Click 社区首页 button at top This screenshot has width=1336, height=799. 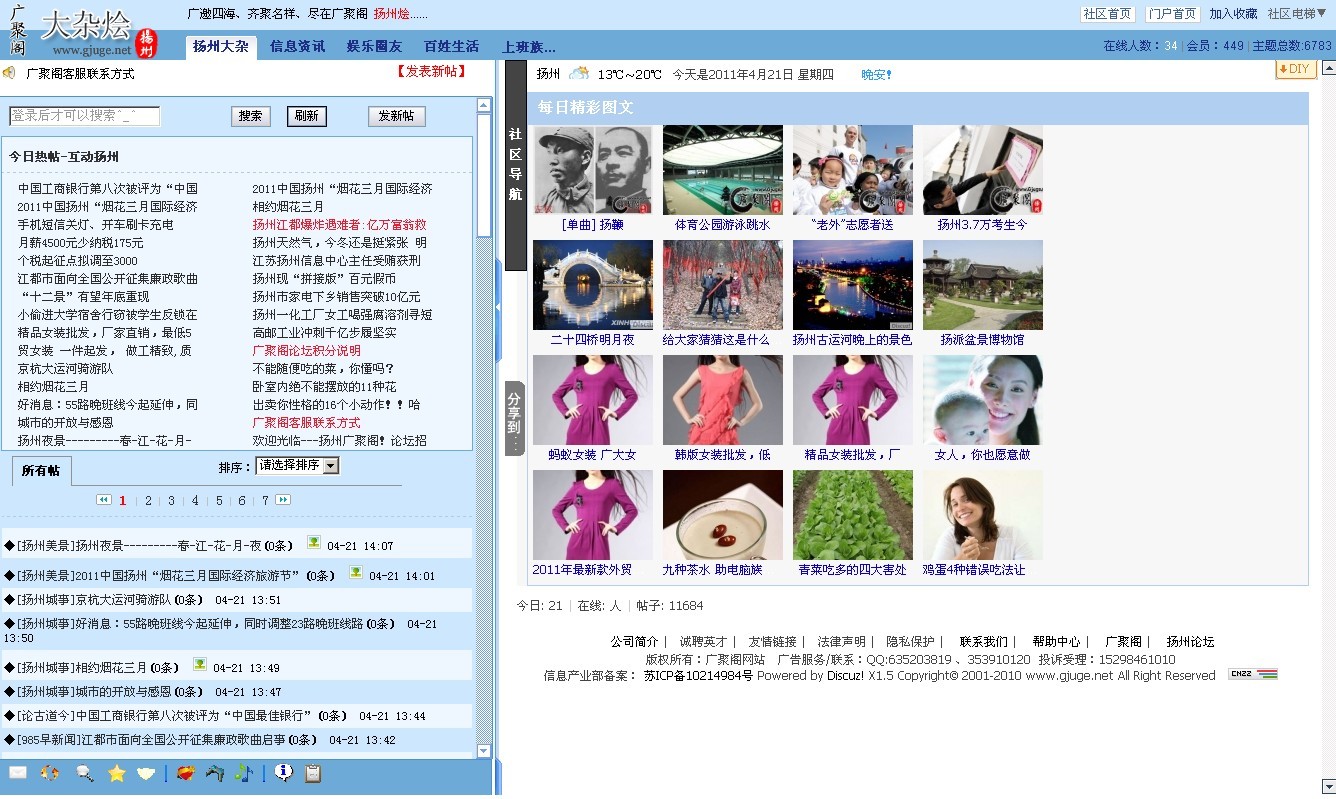(1107, 13)
